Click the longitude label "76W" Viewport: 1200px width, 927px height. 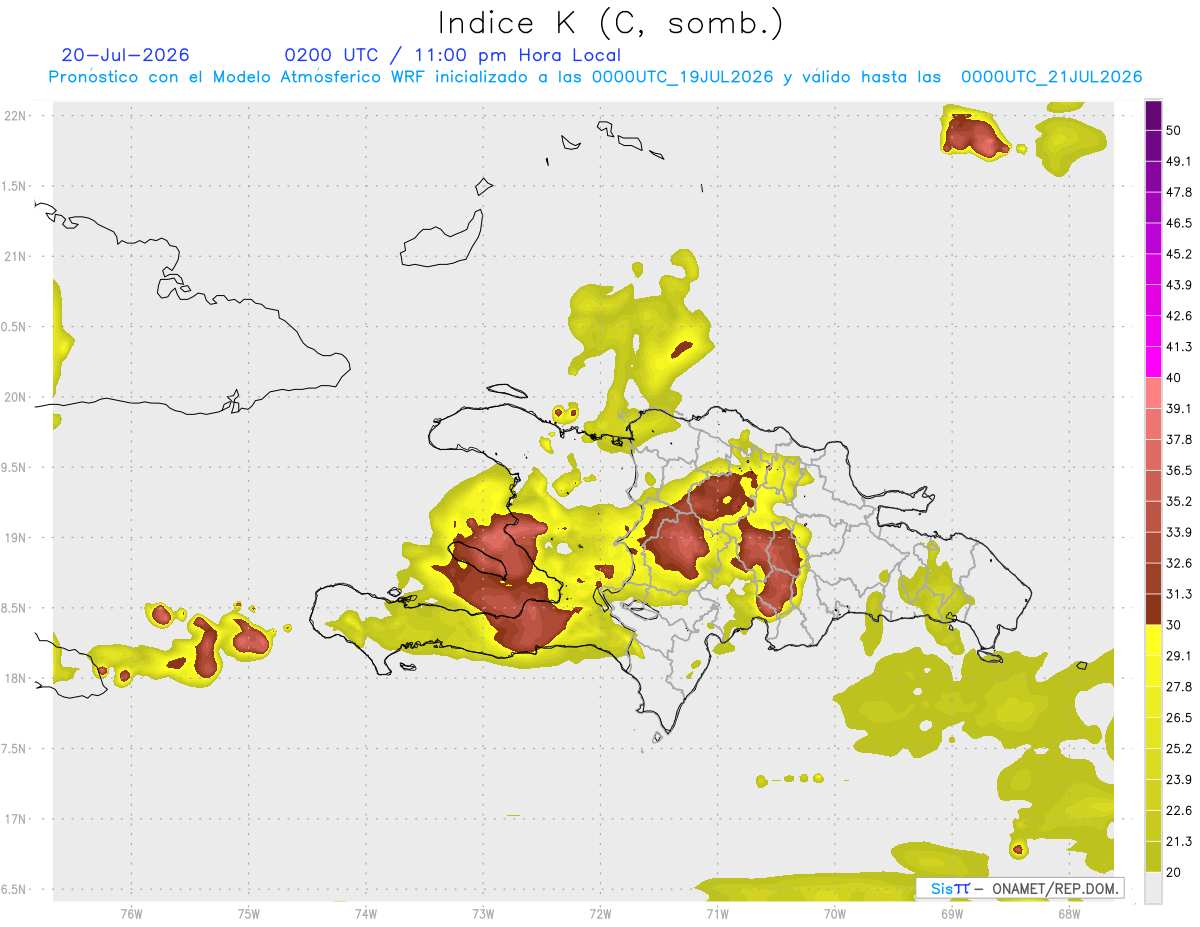point(131,913)
